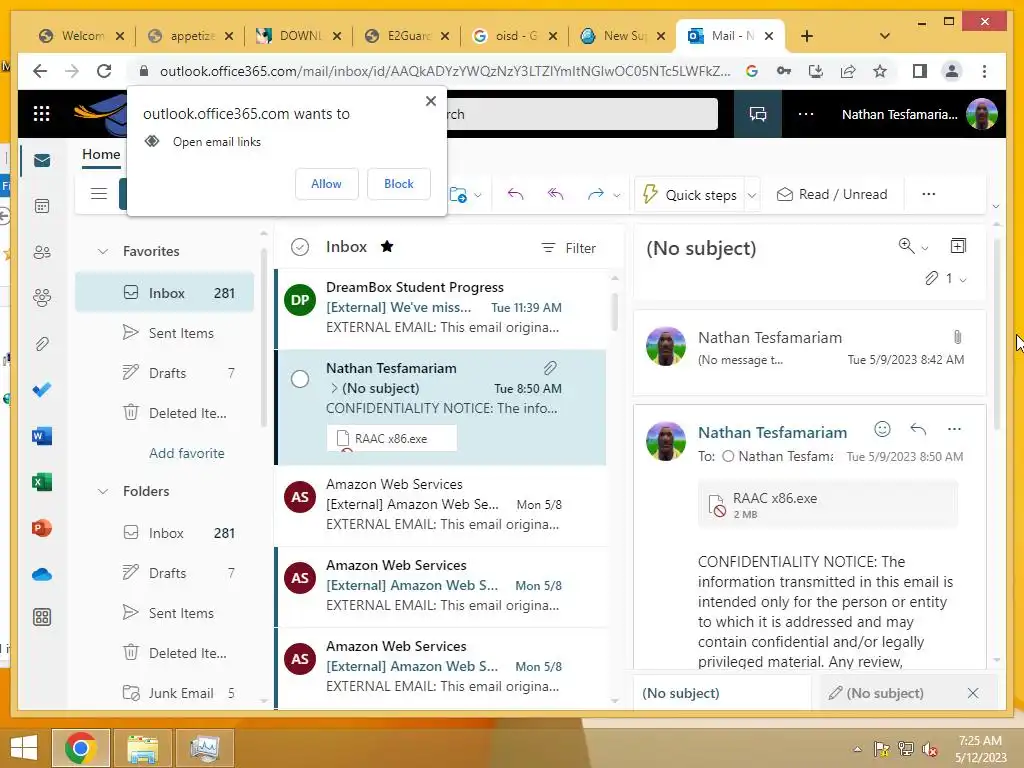This screenshot has height=768, width=1024.
Task: Open the Office app launcher grid
Action: [x=41, y=114]
